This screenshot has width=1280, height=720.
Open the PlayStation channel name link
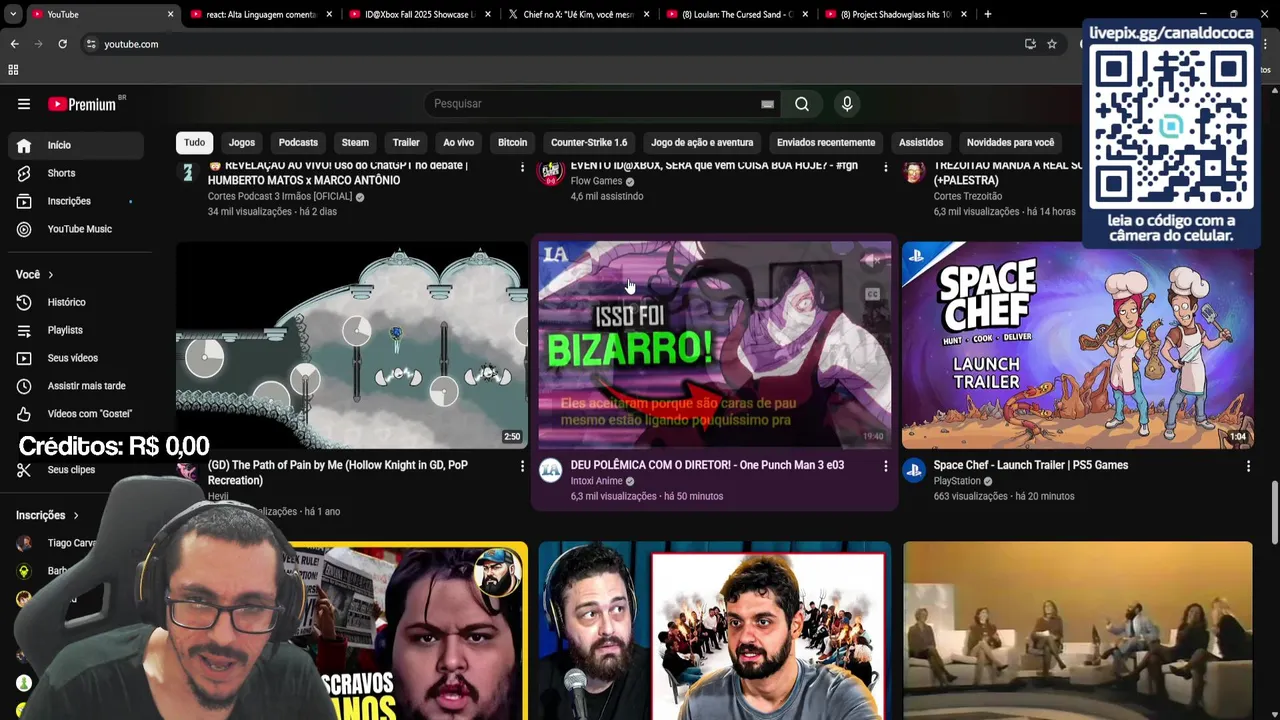[957, 481]
